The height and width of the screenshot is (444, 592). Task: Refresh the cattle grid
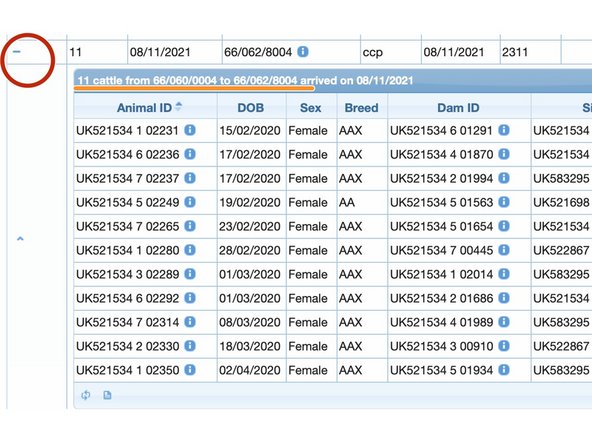pyautogui.click(x=86, y=395)
